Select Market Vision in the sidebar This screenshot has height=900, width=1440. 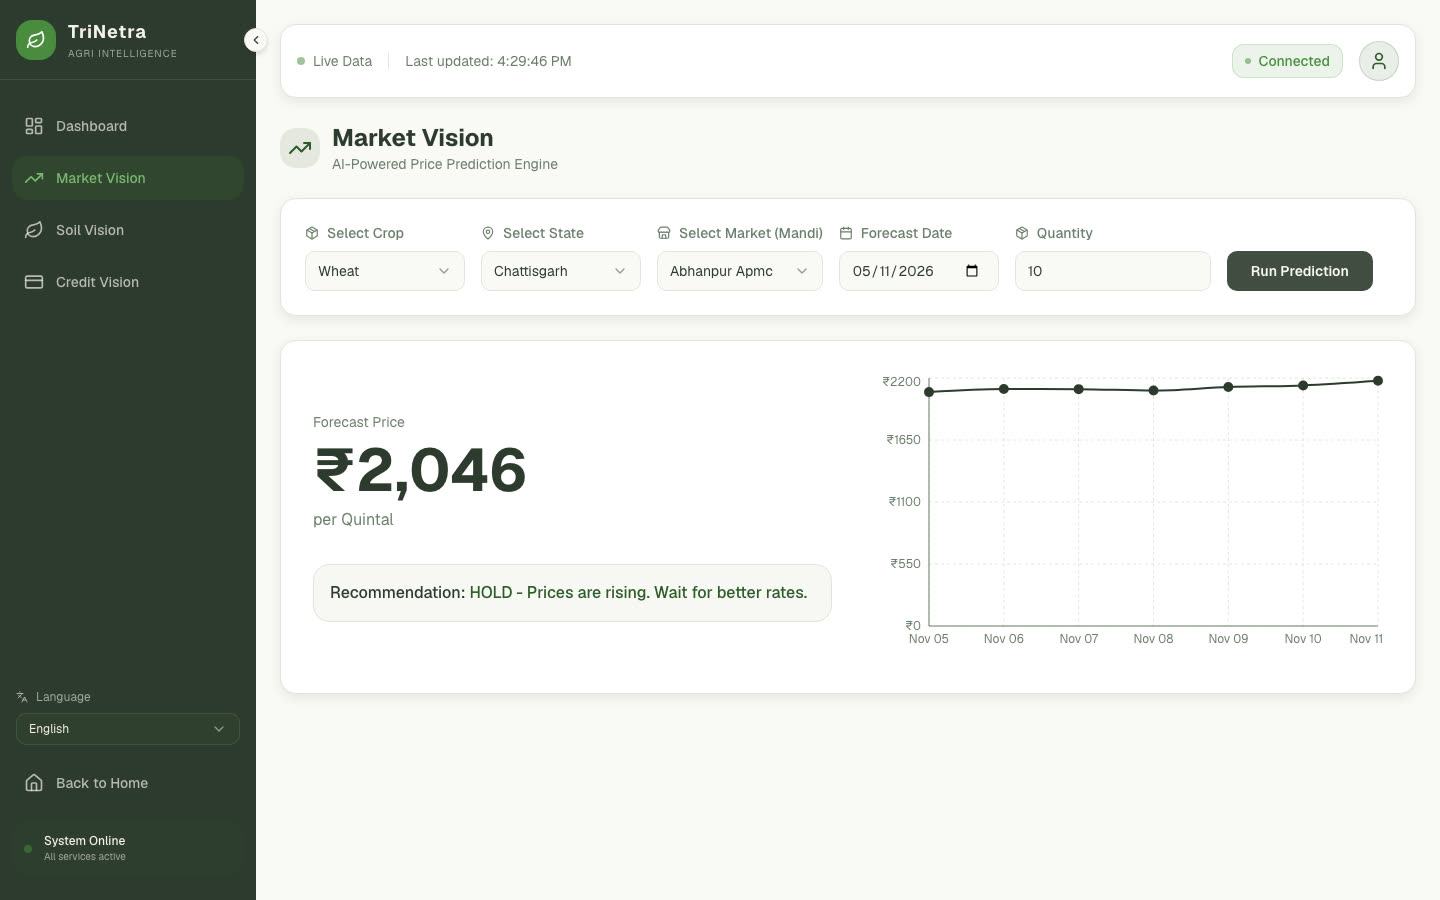pyautogui.click(x=128, y=178)
